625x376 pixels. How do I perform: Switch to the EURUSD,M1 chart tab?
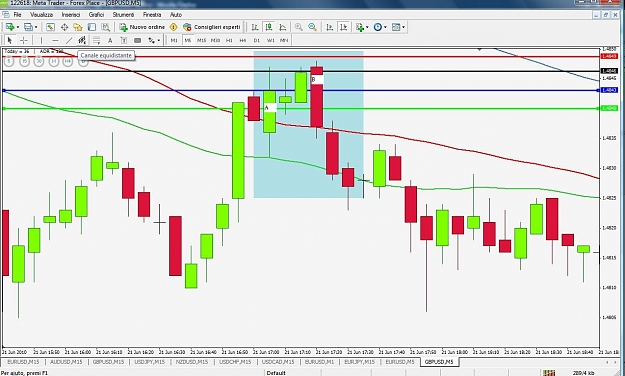pos(319,362)
